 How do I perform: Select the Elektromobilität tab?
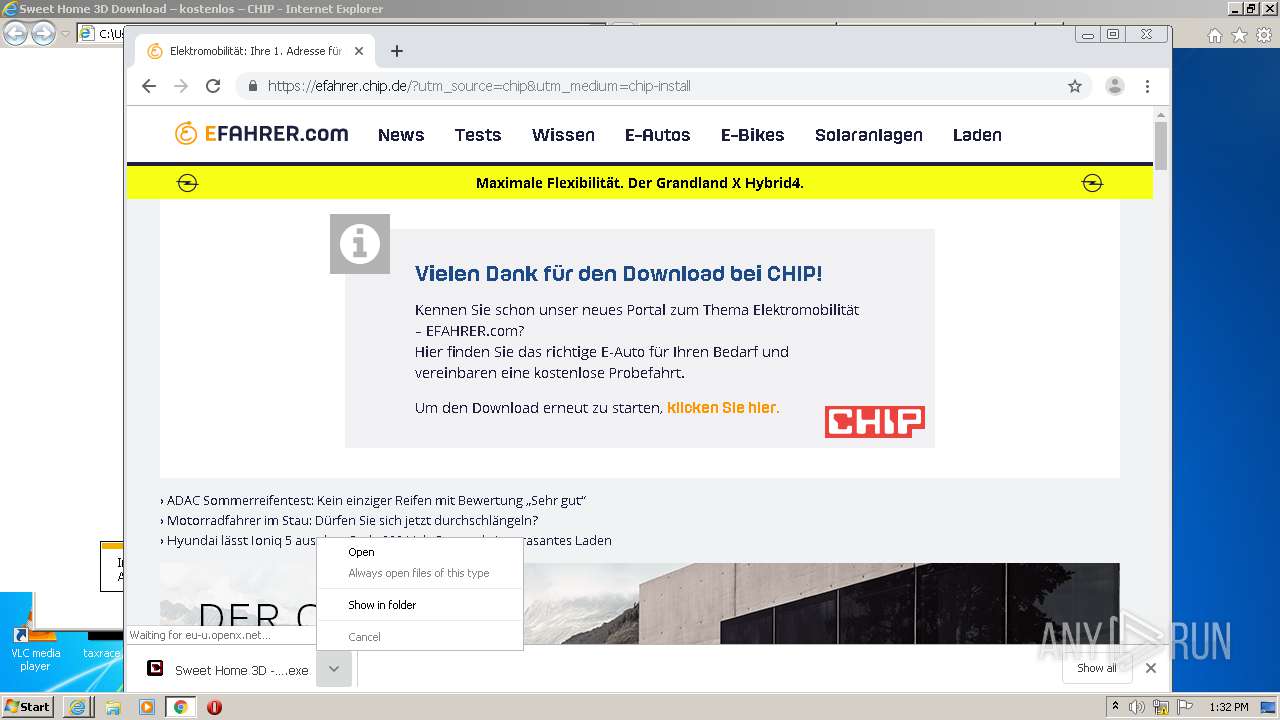pos(256,51)
